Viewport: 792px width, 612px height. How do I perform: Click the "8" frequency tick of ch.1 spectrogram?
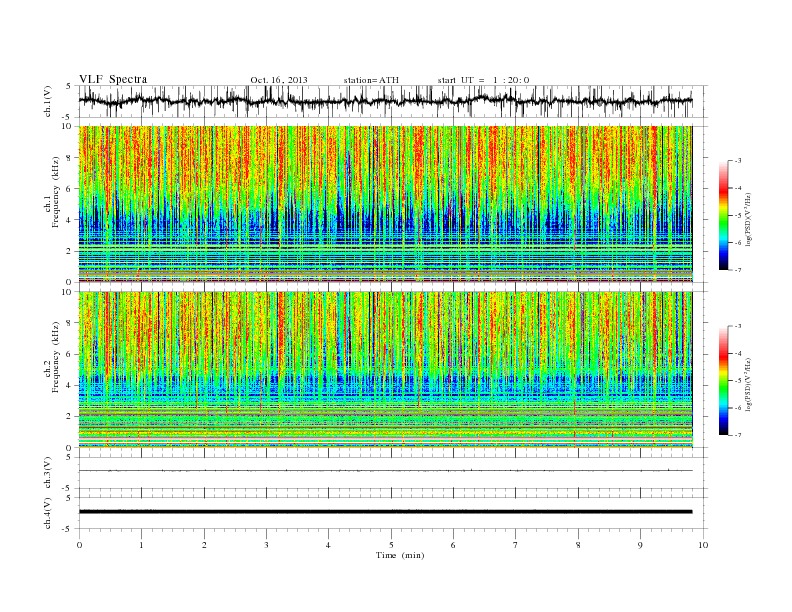coord(70,158)
